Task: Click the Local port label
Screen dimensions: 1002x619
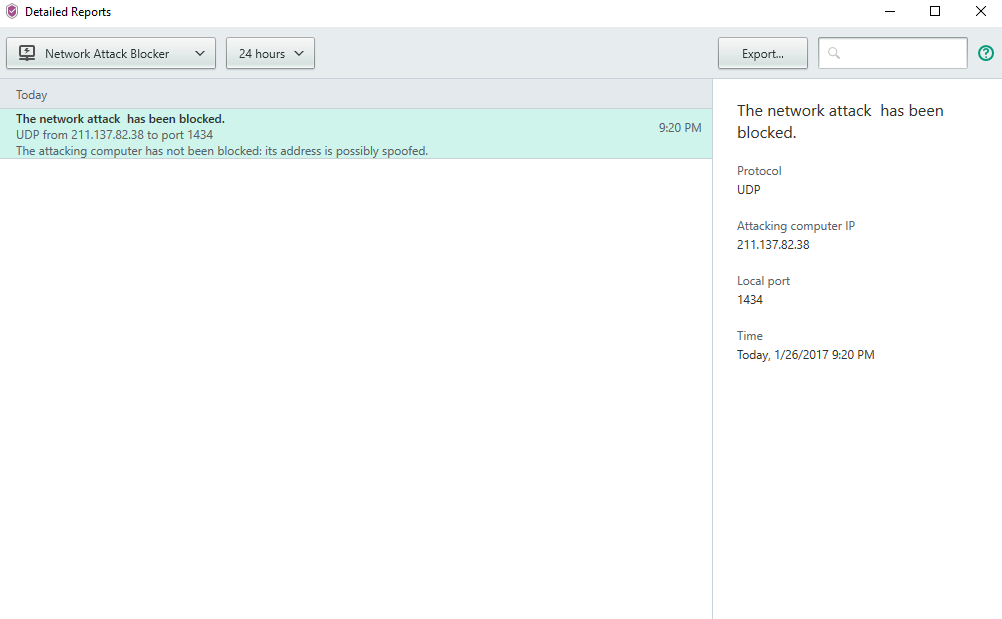Action: tap(763, 280)
